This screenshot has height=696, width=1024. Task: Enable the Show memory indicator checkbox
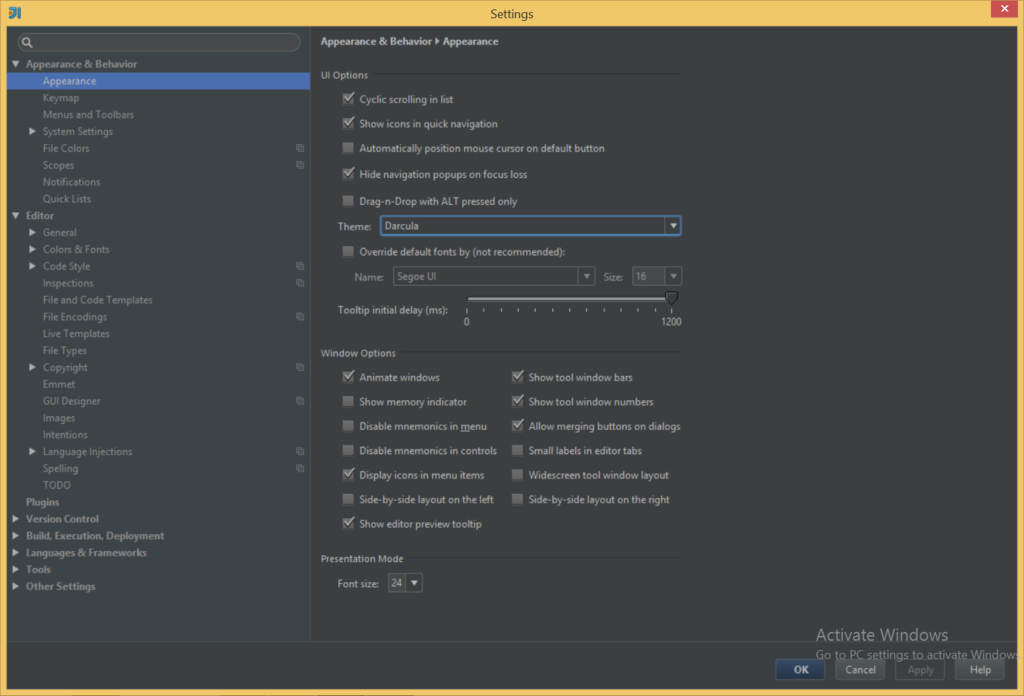point(348,402)
